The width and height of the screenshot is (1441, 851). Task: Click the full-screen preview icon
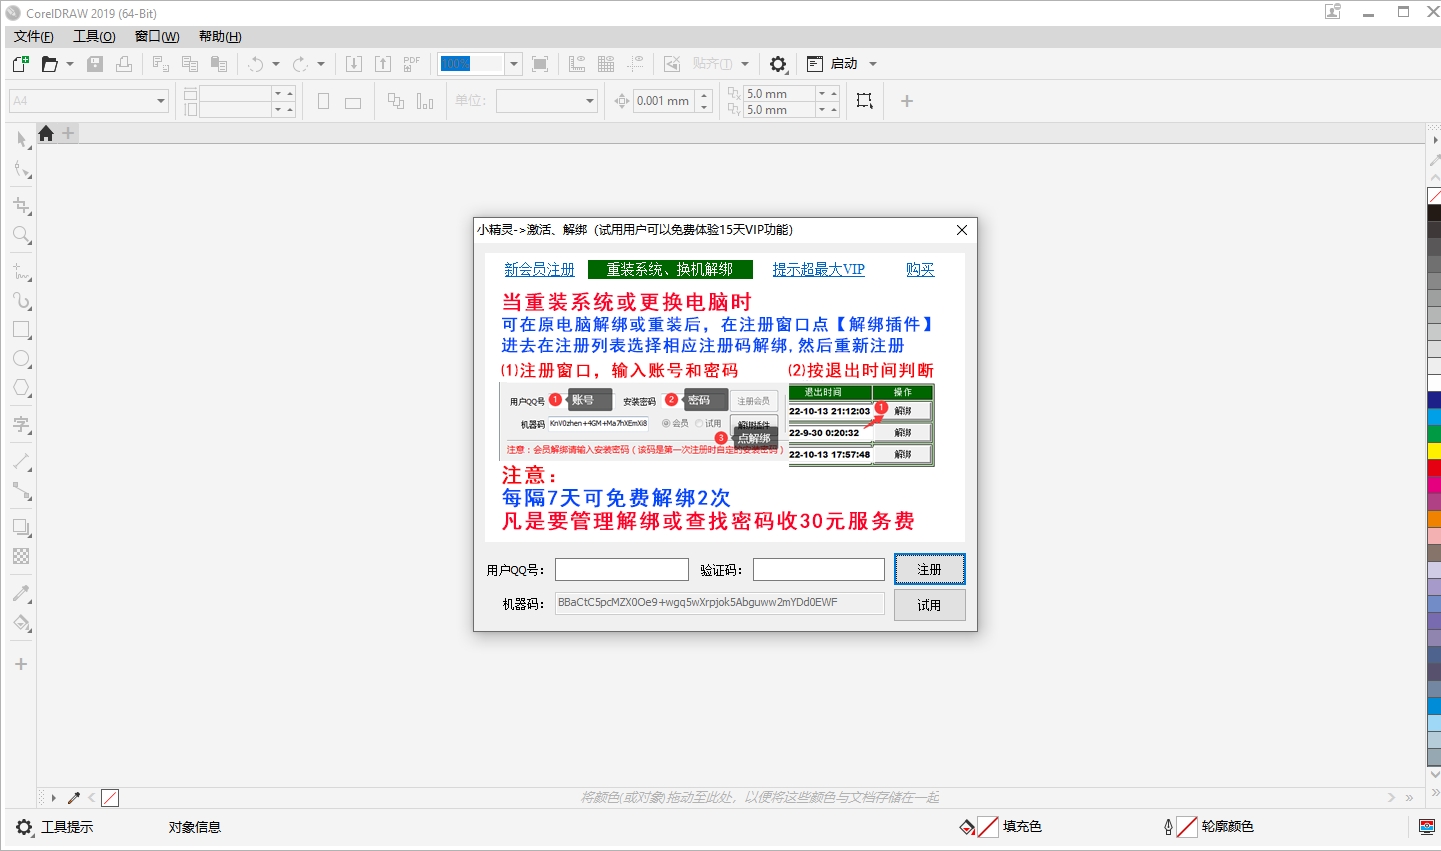coord(540,64)
